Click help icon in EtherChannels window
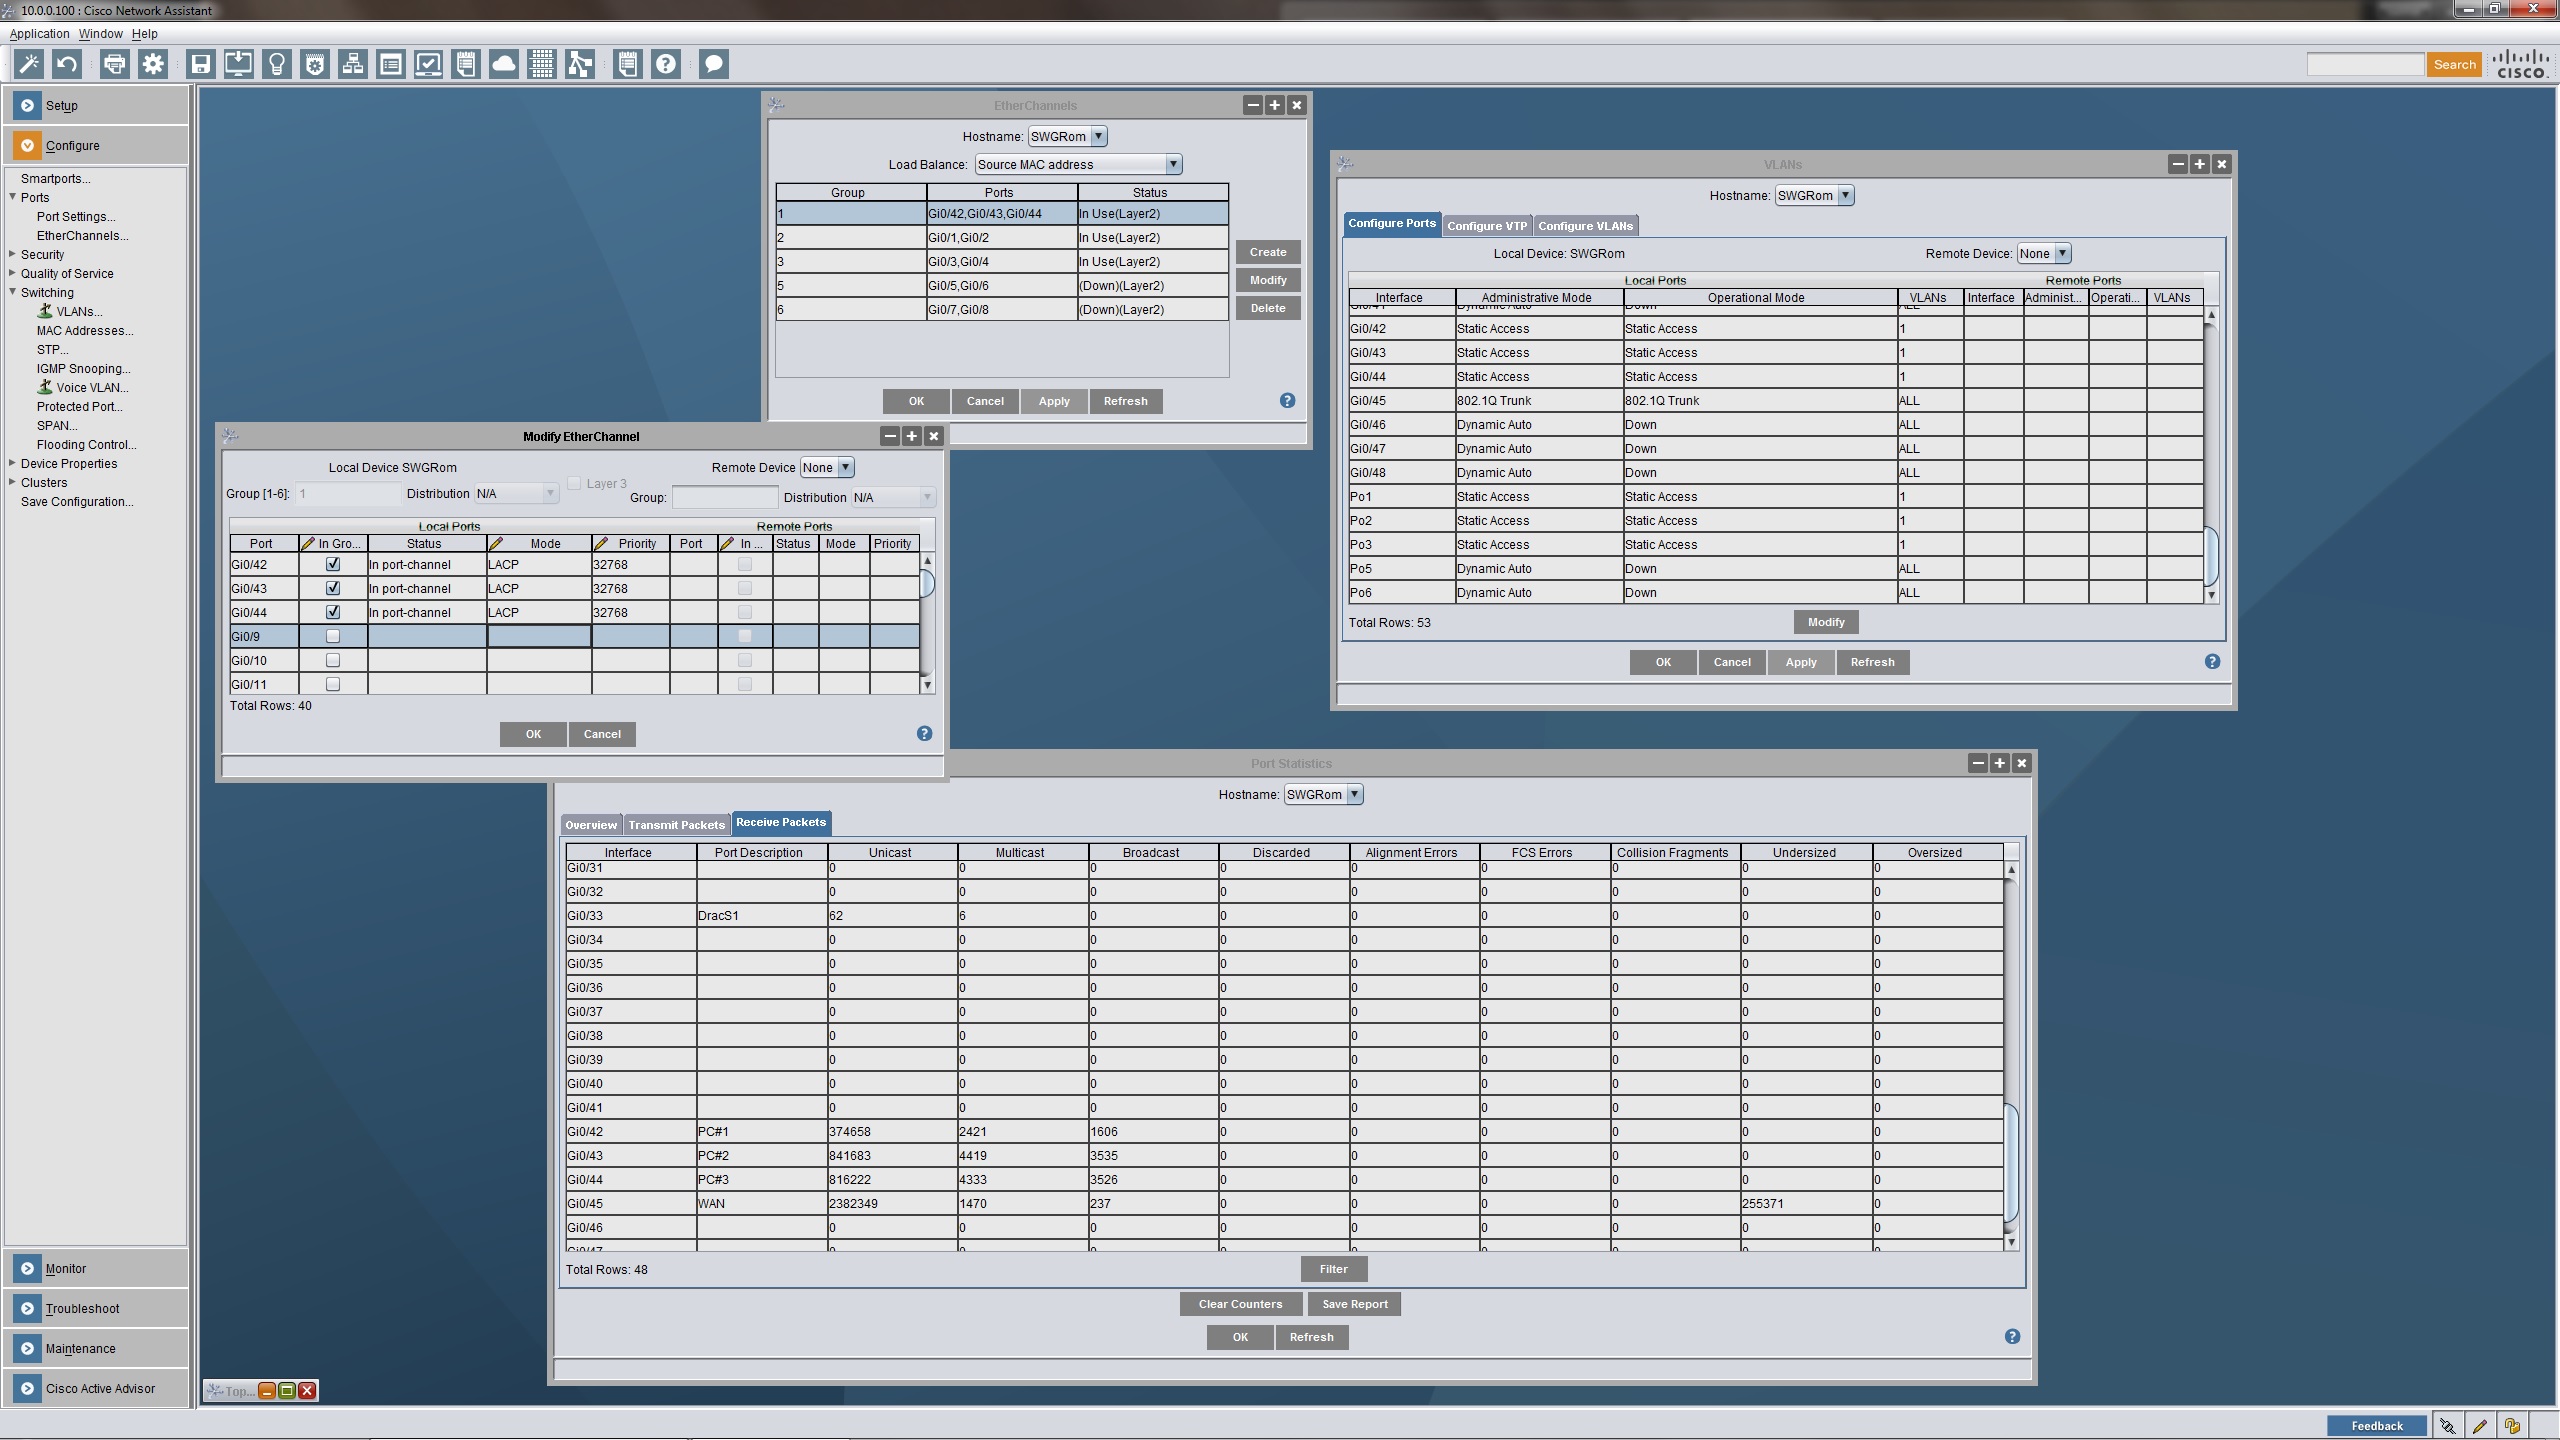The image size is (2560, 1440). pos(1288,401)
